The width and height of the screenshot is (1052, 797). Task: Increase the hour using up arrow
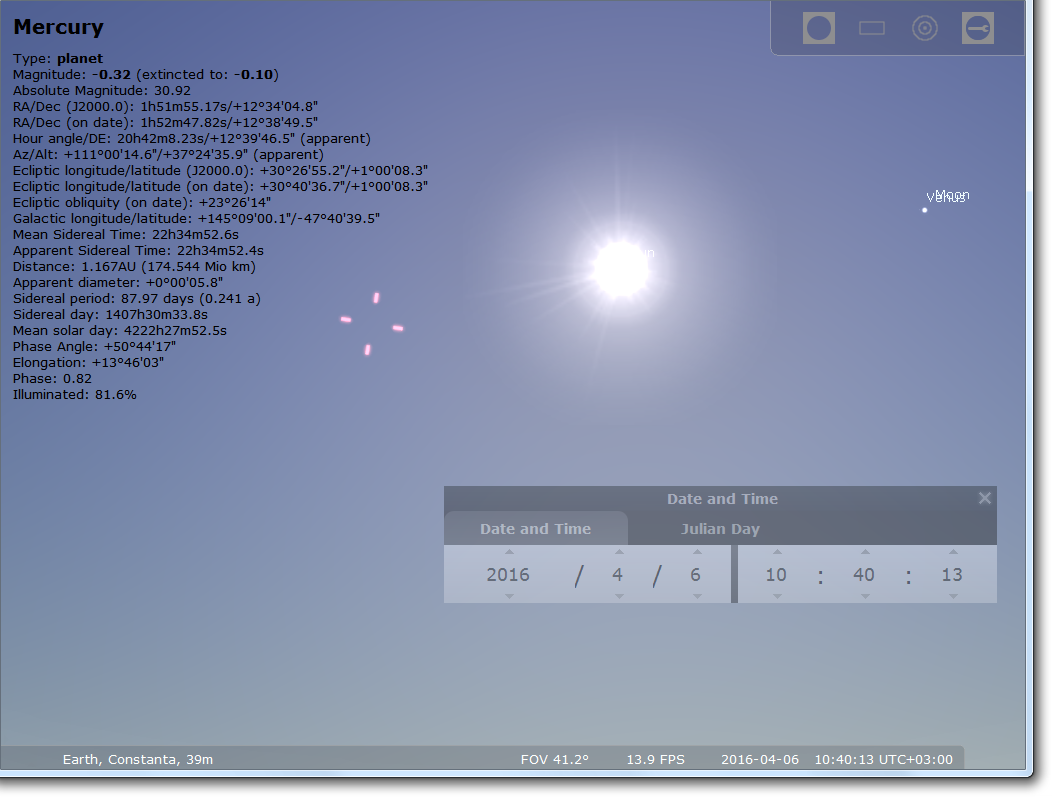click(777, 552)
